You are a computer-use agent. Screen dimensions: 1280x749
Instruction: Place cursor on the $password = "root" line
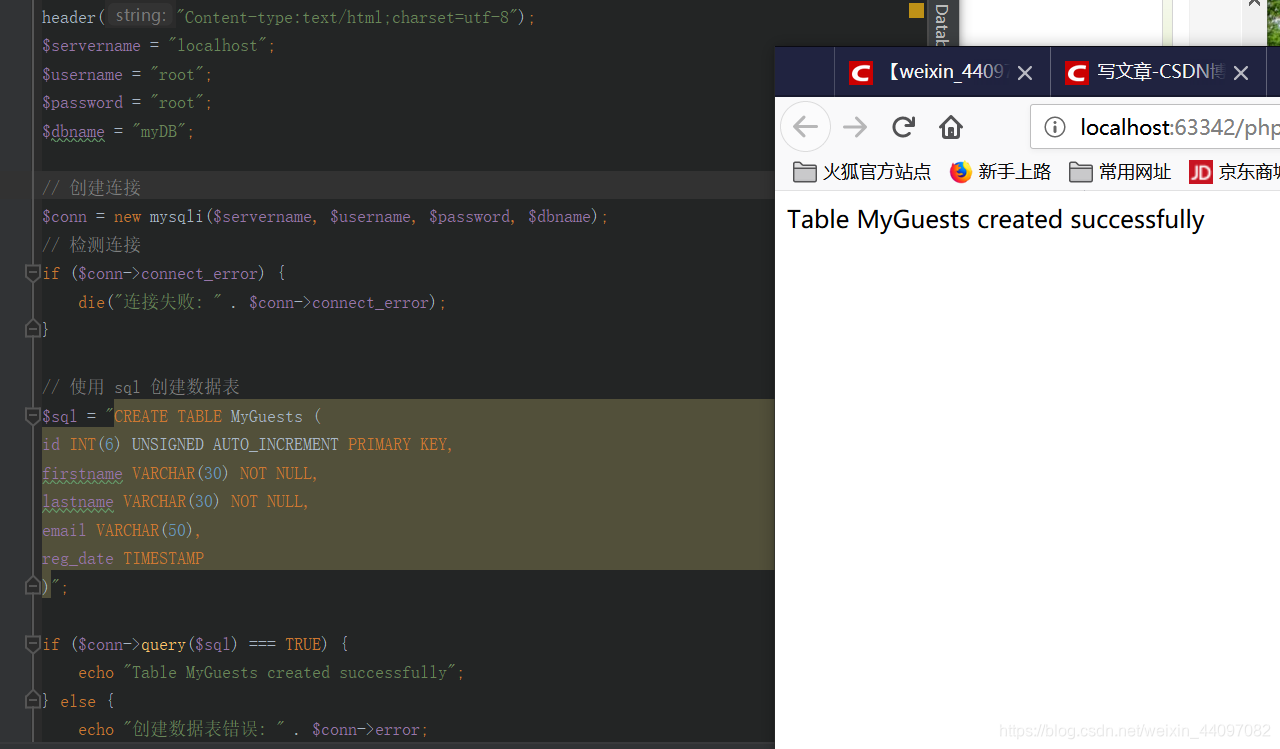coord(127,103)
